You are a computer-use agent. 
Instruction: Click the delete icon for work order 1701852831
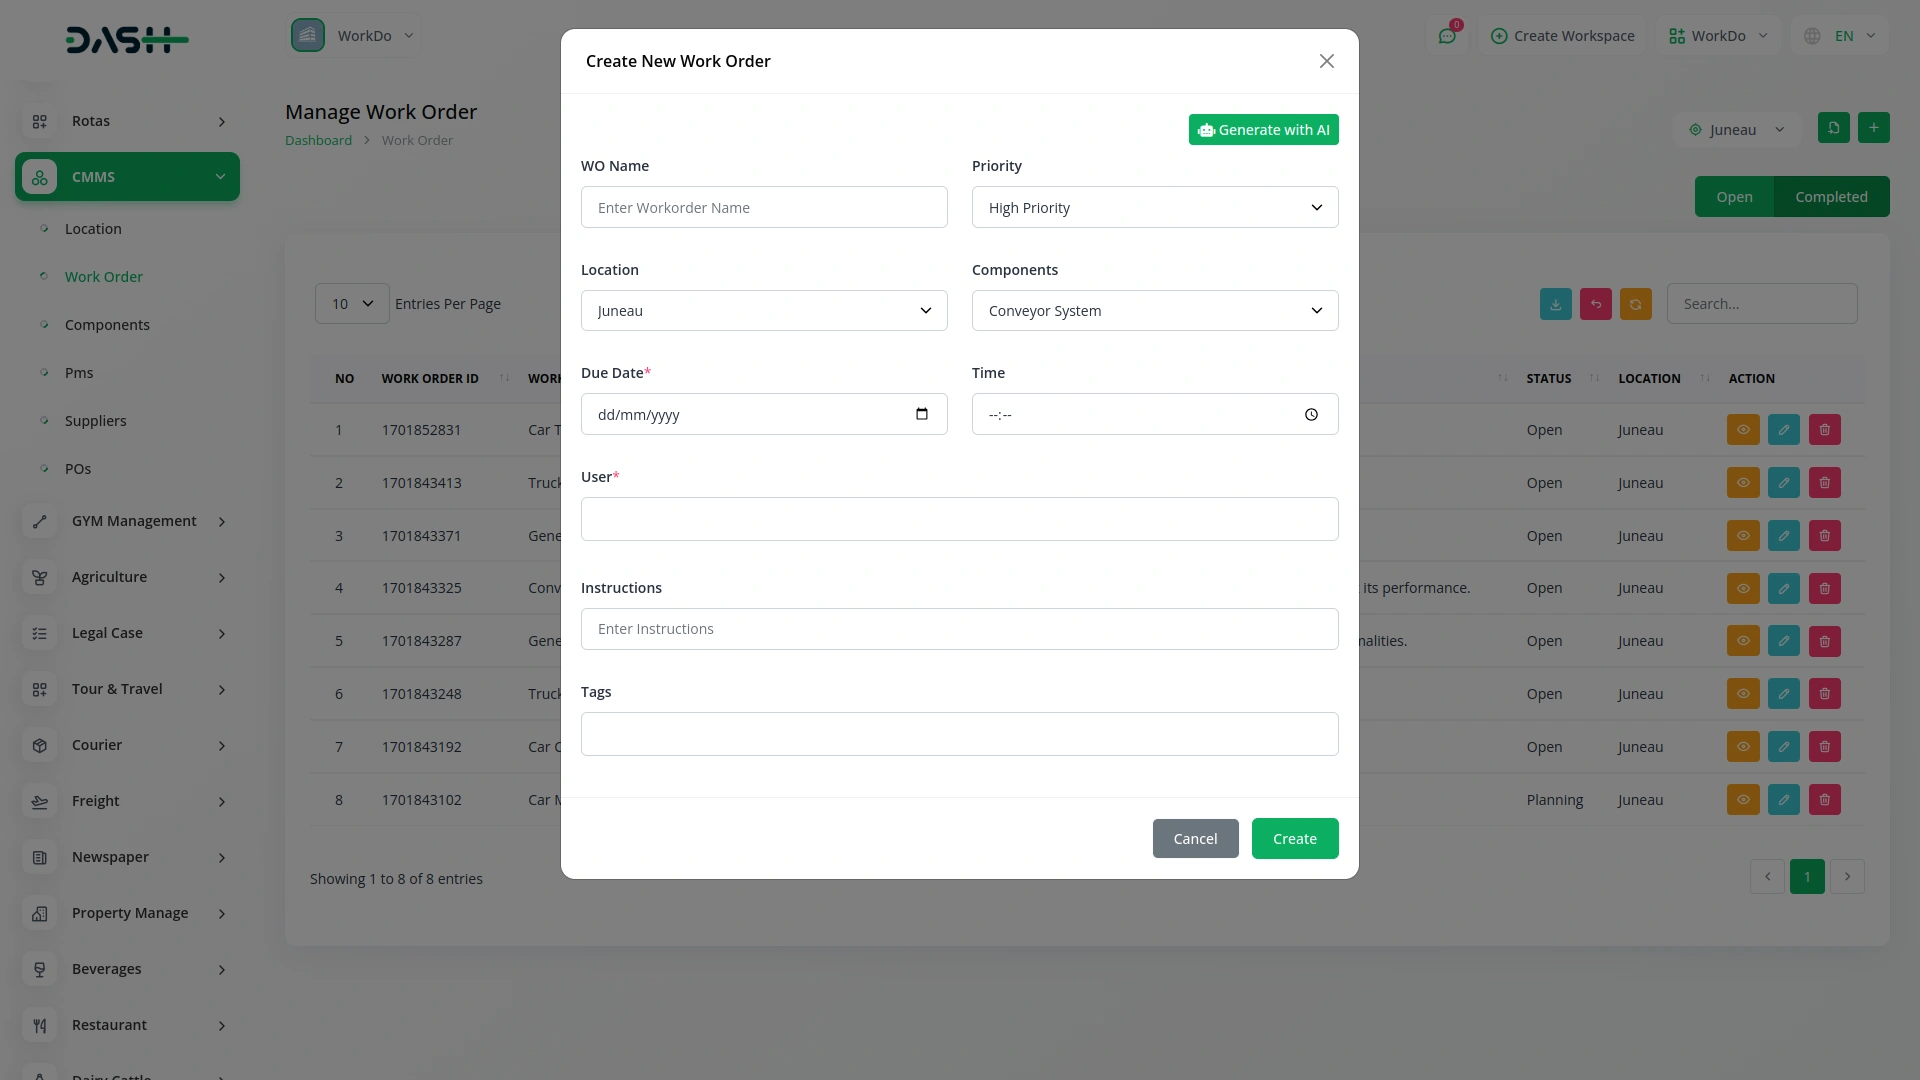click(x=1824, y=430)
